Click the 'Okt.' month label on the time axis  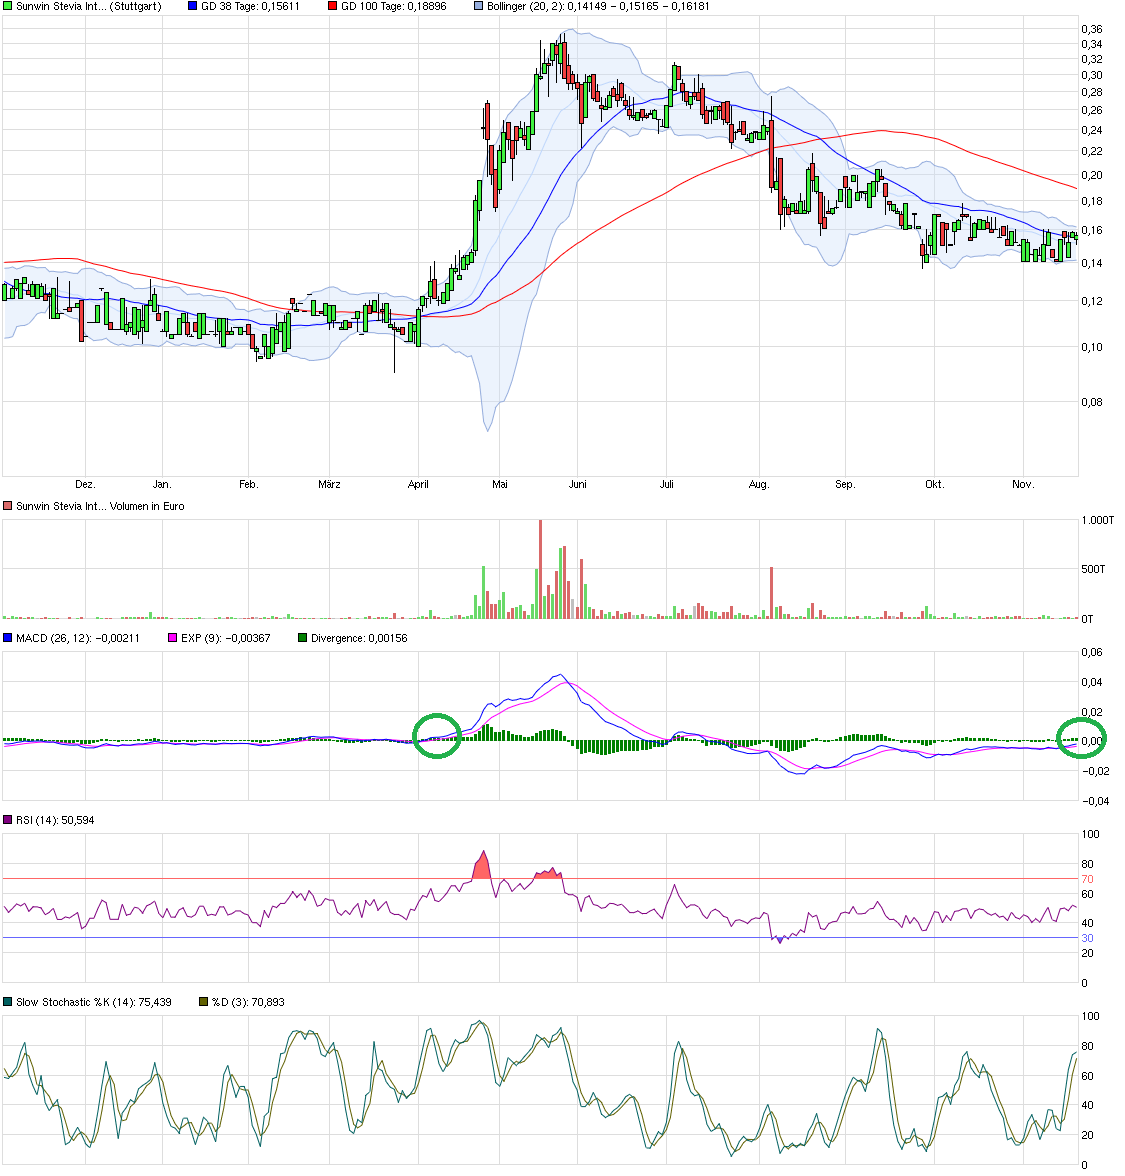click(x=934, y=484)
